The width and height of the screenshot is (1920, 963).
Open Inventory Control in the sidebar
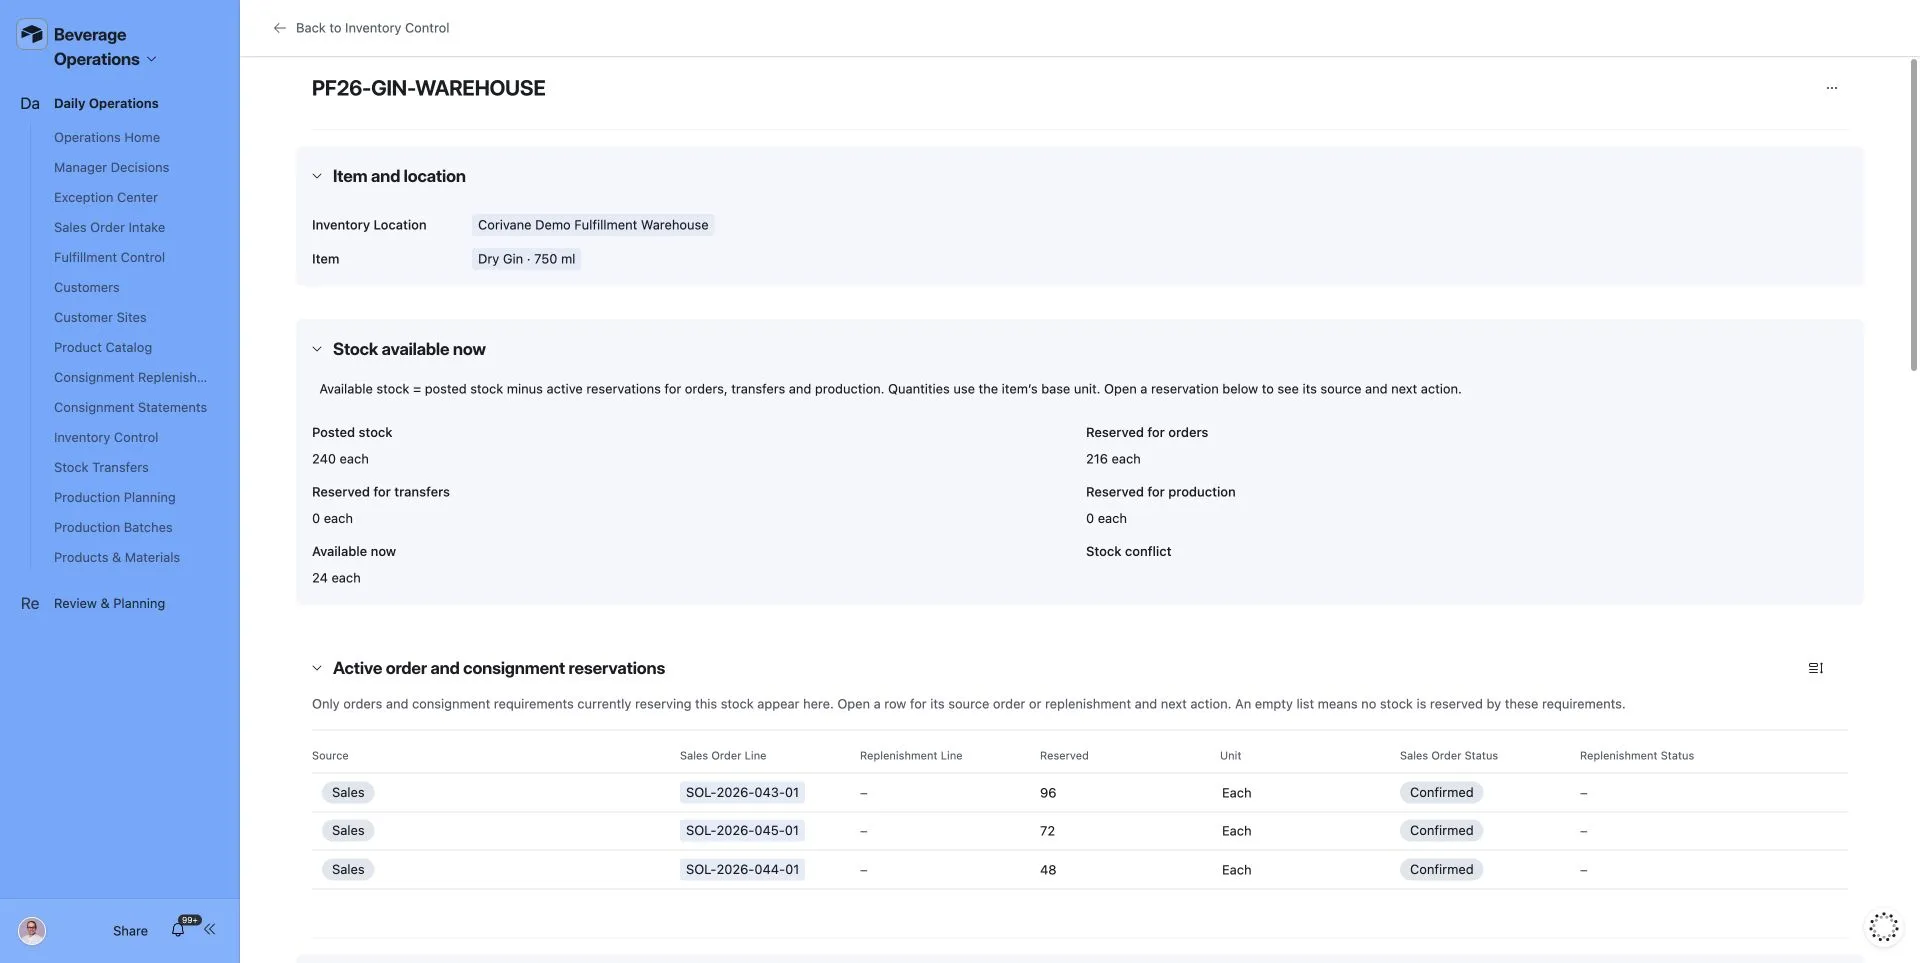tap(106, 437)
